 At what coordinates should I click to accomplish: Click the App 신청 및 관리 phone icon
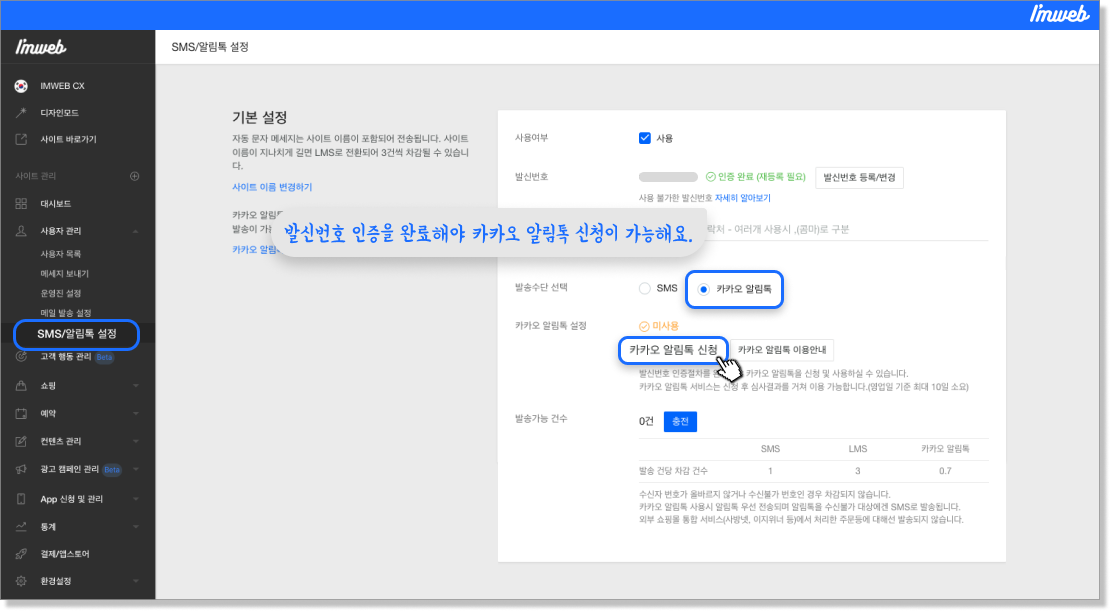21,498
